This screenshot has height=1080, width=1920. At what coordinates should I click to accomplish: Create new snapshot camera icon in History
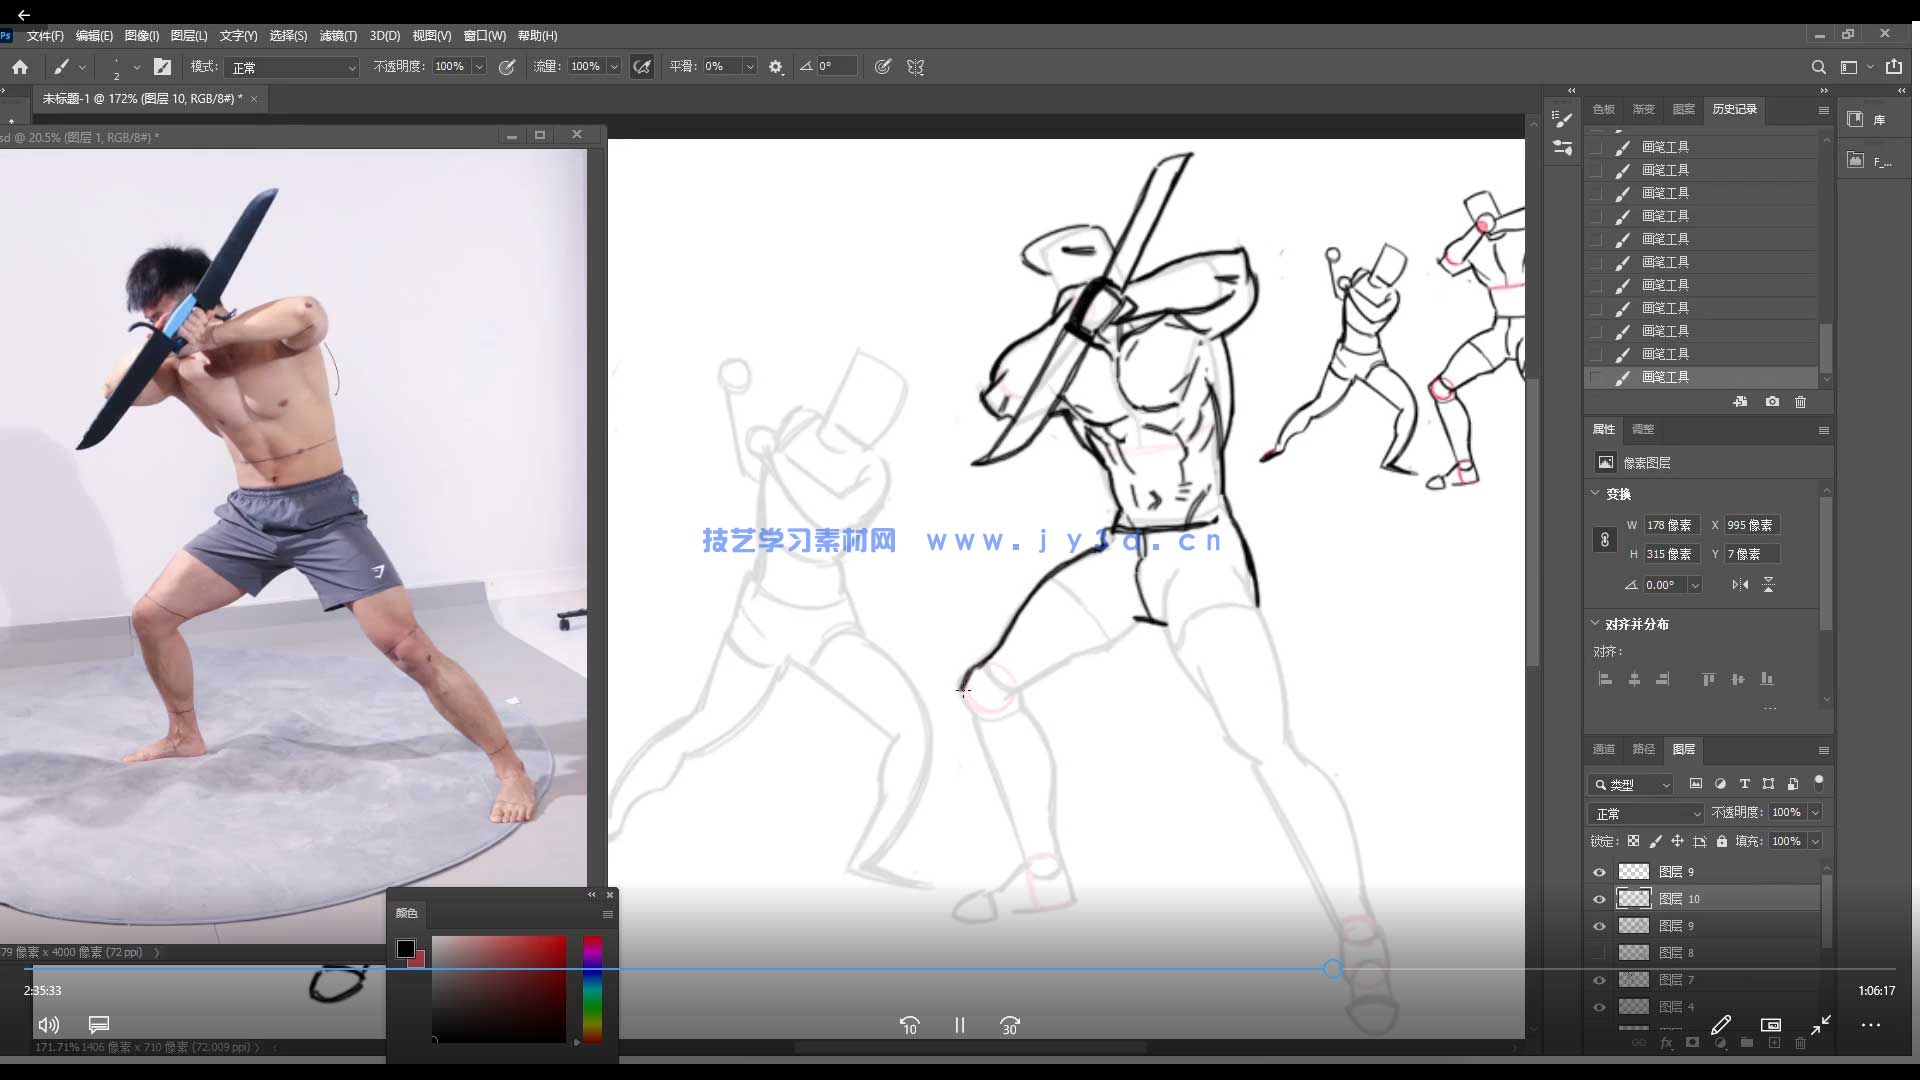pos(1772,402)
